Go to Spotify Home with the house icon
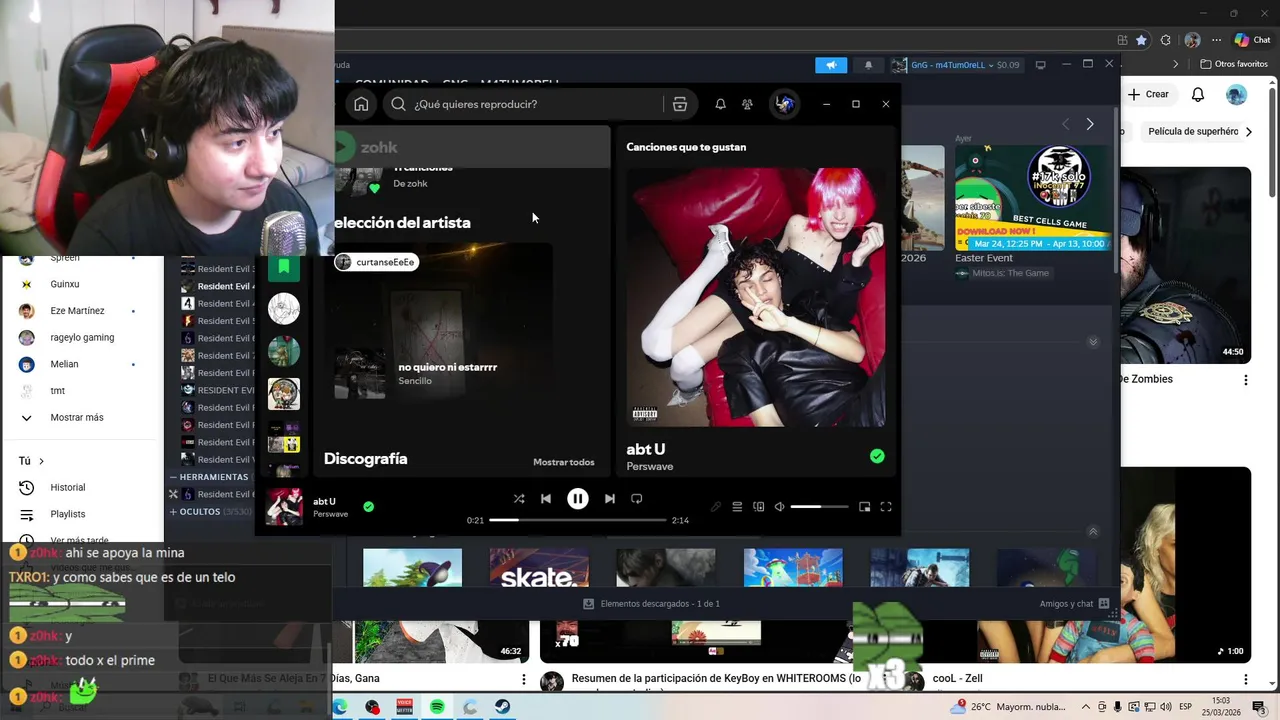This screenshot has height=720, width=1280. click(361, 104)
